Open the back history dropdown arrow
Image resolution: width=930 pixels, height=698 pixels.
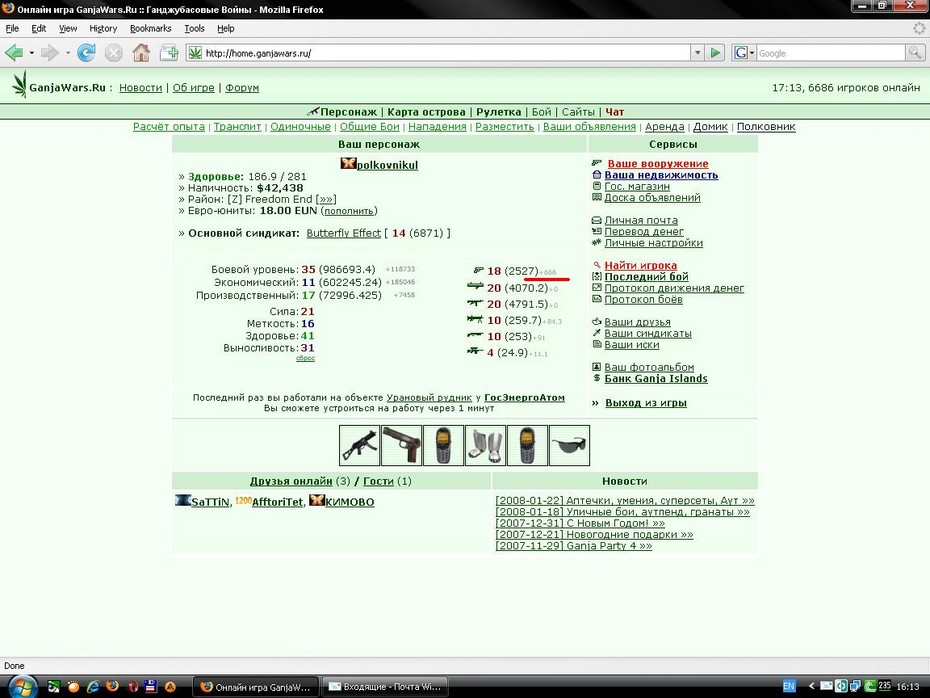pyautogui.click(x=31, y=53)
